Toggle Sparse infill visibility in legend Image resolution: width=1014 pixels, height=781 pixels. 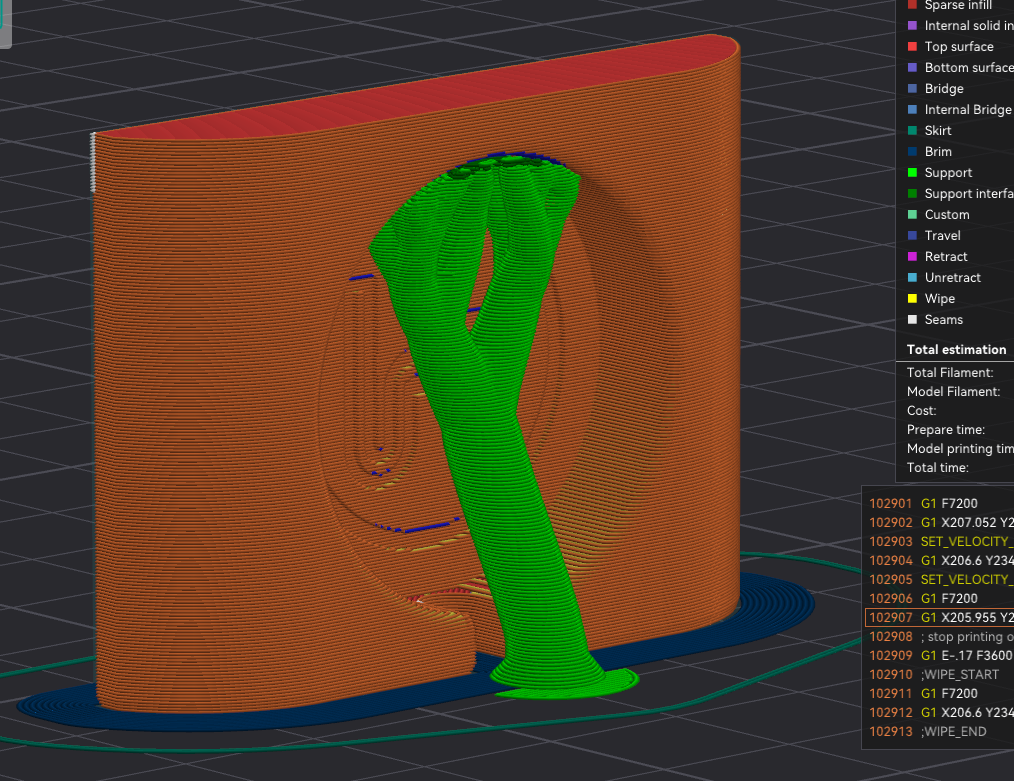coord(958,5)
